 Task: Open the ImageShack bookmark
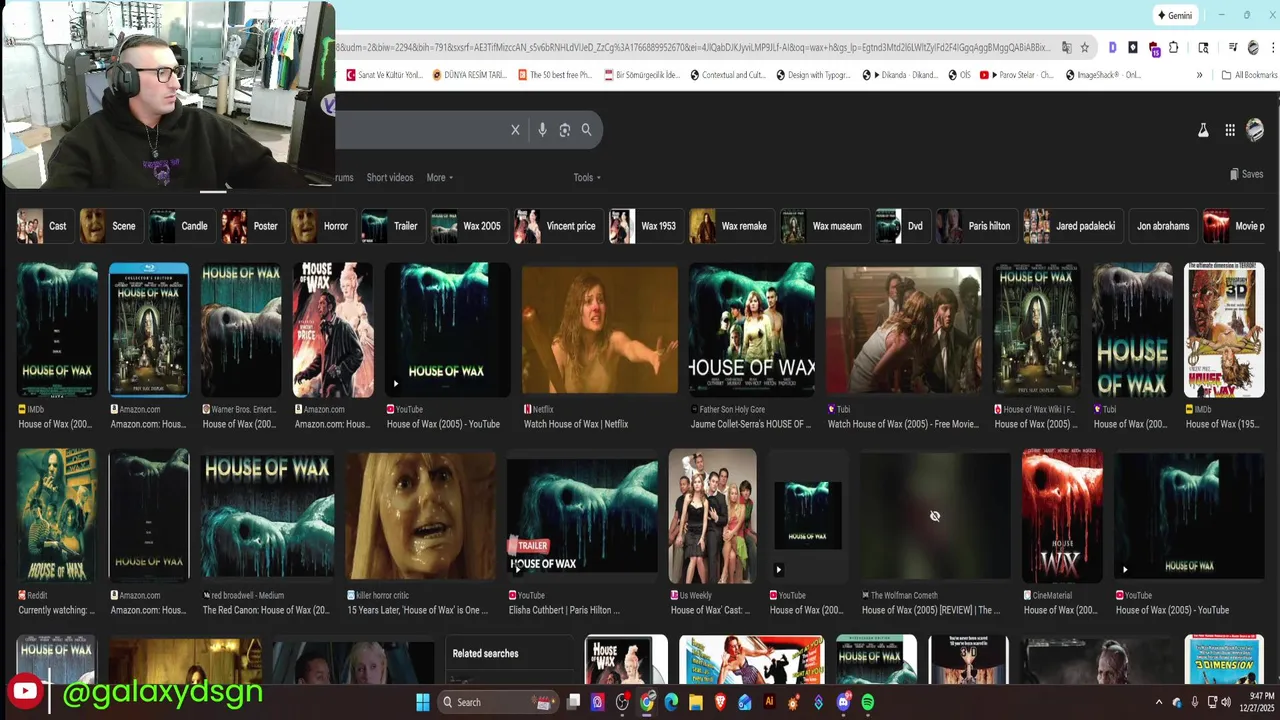[x=1103, y=75]
